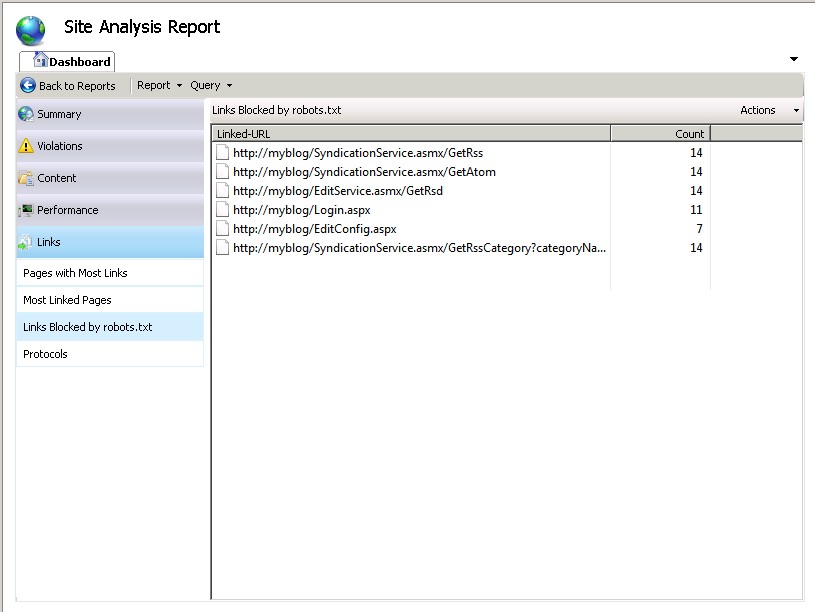
Task: Click the Dashboard tab house icon
Action: click(x=40, y=60)
